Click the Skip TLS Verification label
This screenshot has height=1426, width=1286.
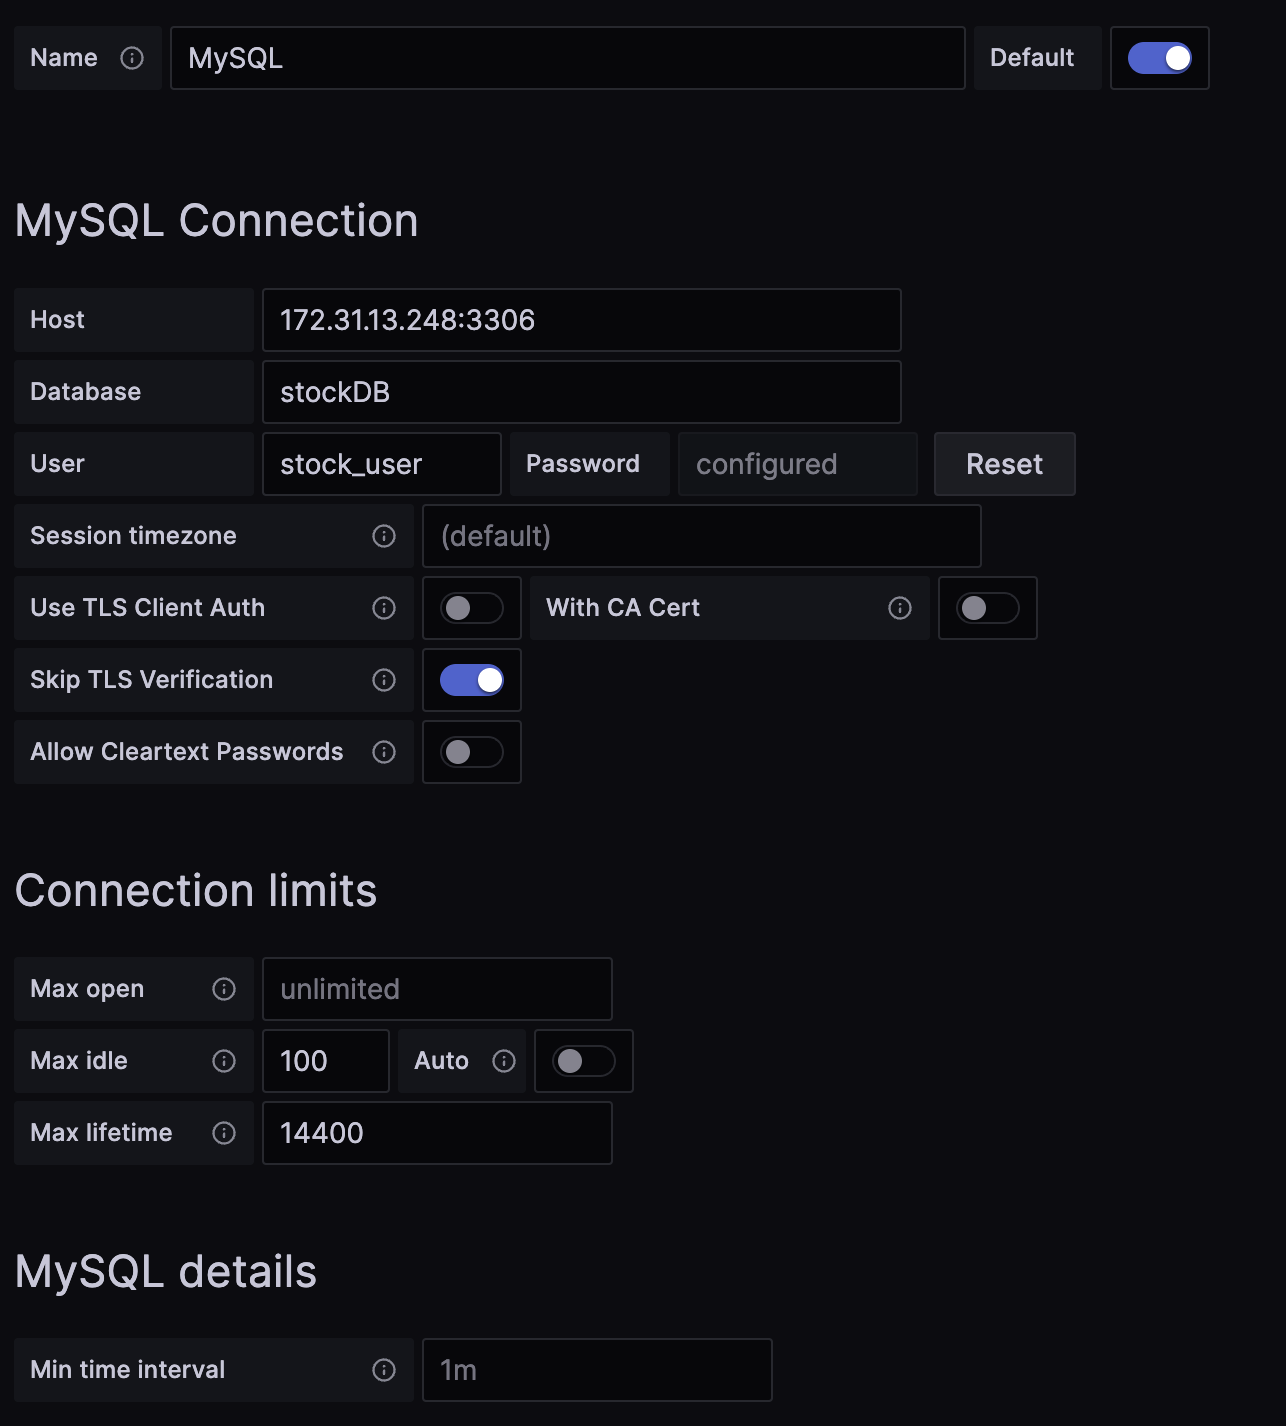(152, 680)
